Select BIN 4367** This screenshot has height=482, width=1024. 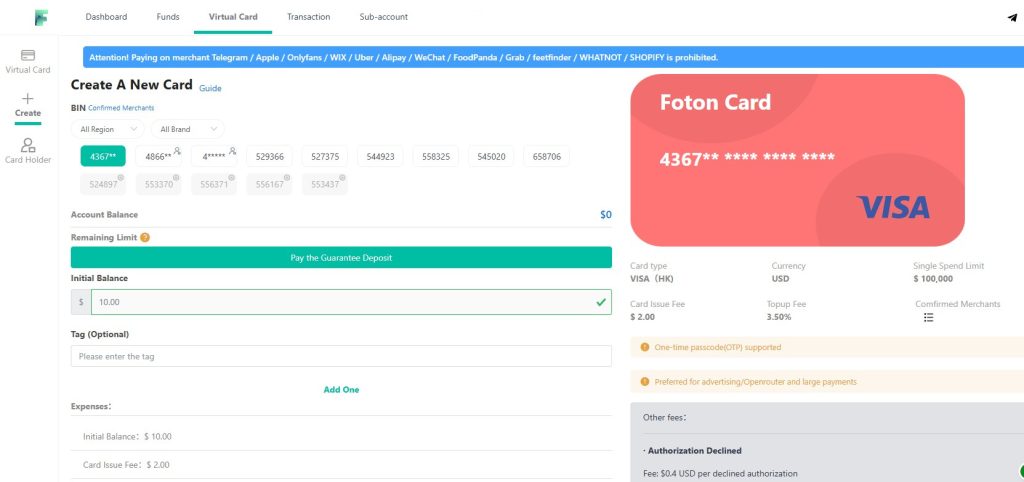[103, 157]
